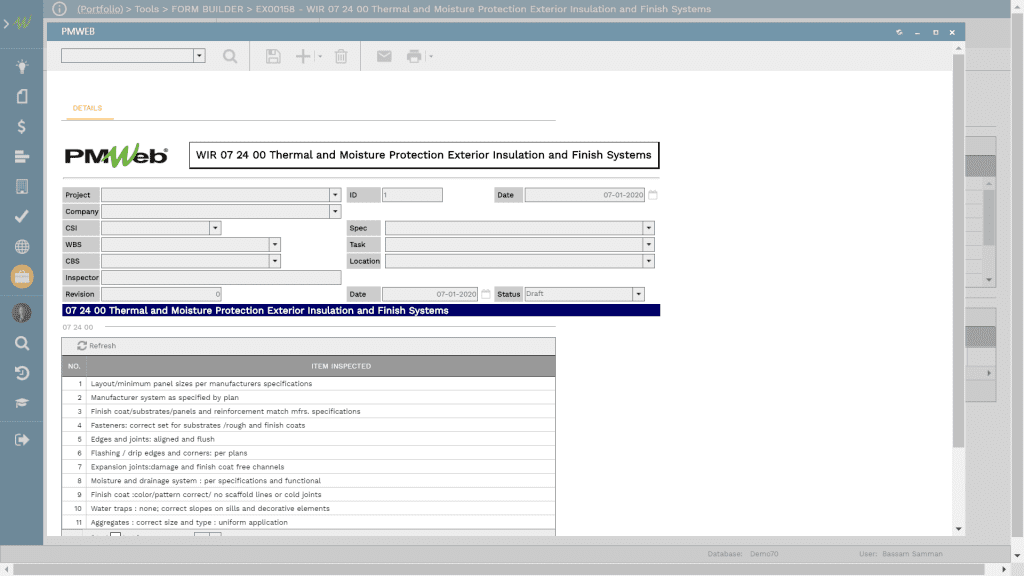Delete record using the trash icon

pyautogui.click(x=341, y=56)
